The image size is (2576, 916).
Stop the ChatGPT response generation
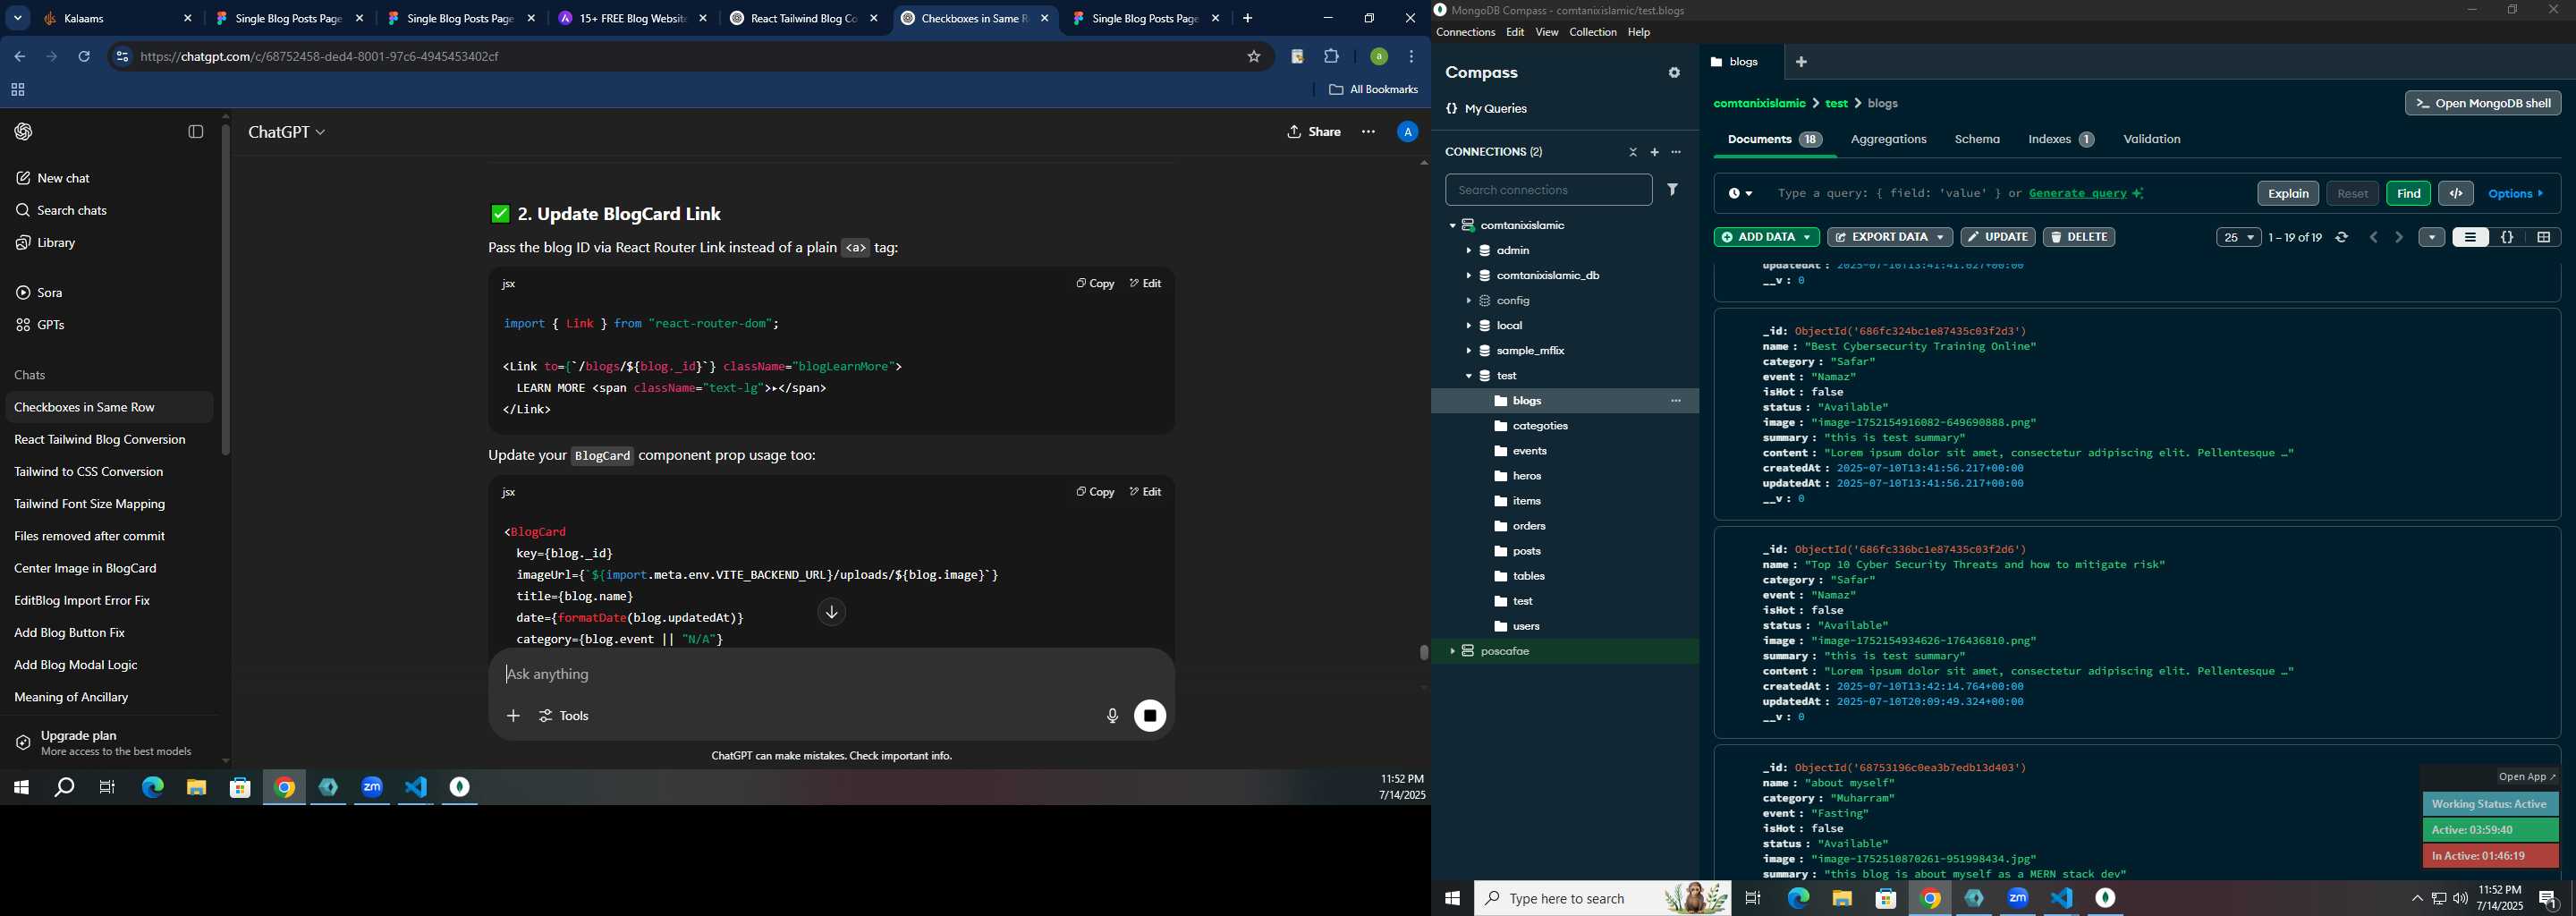pyautogui.click(x=1150, y=716)
